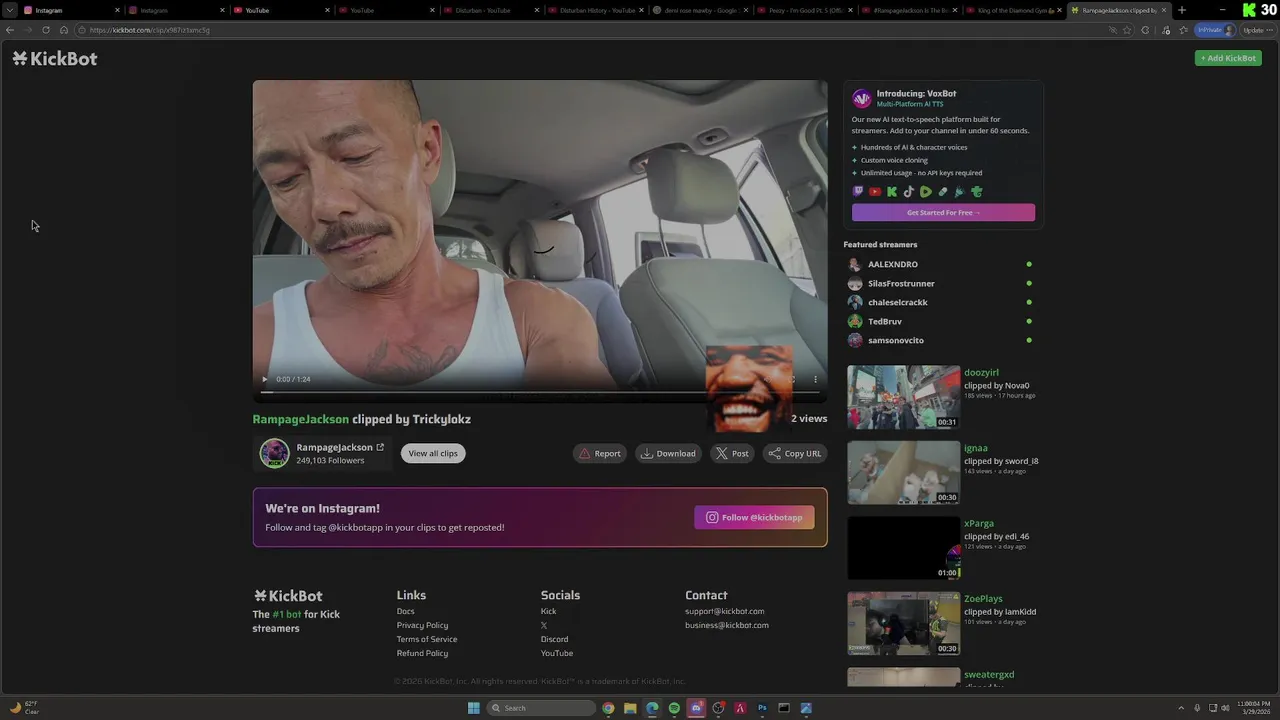Image resolution: width=1280 pixels, height=720 pixels.
Task: Open the KickBot logo home link
Action: 55,58
